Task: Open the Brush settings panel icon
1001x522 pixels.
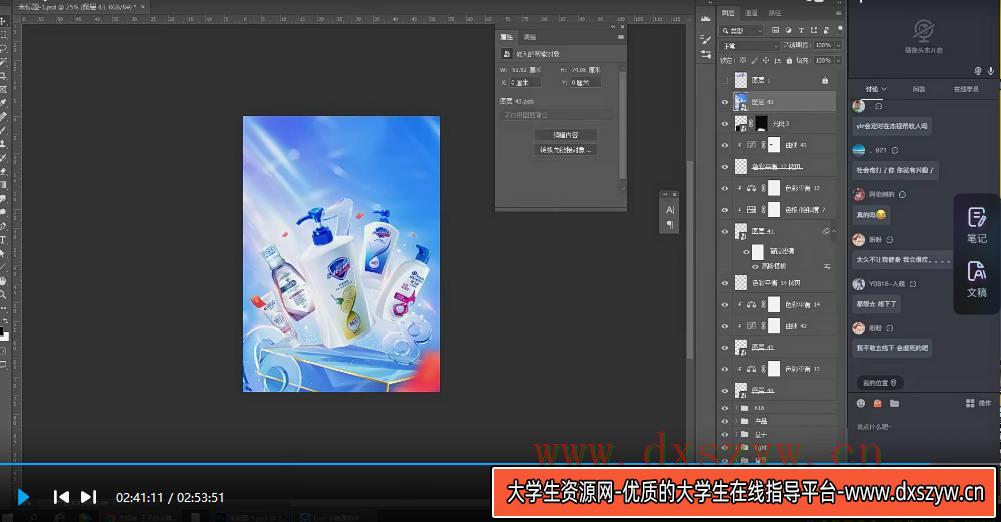Action: (x=705, y=40)
